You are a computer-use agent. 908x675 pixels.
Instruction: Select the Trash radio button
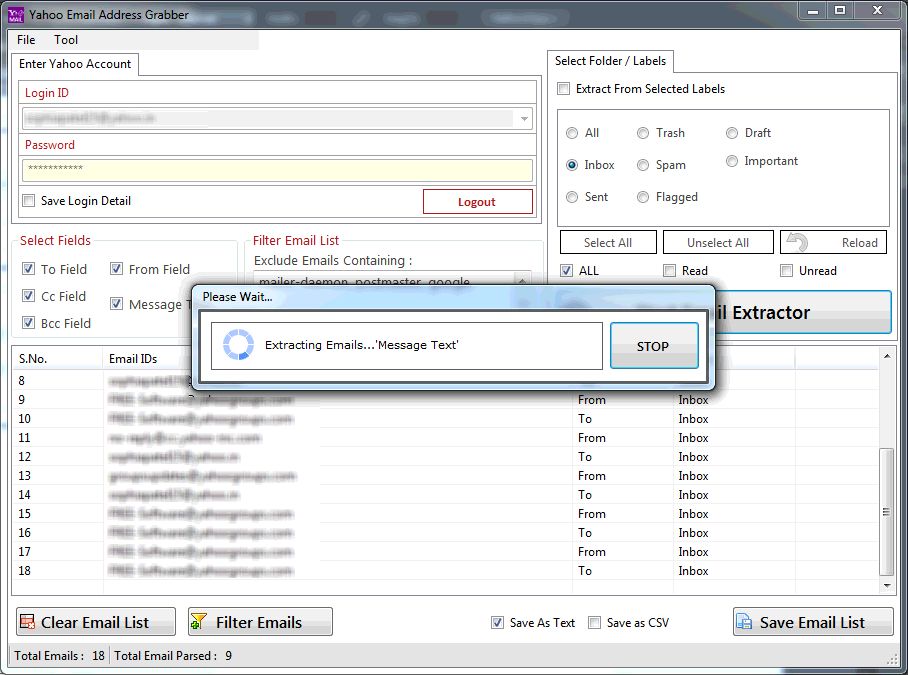click(643, 133)
